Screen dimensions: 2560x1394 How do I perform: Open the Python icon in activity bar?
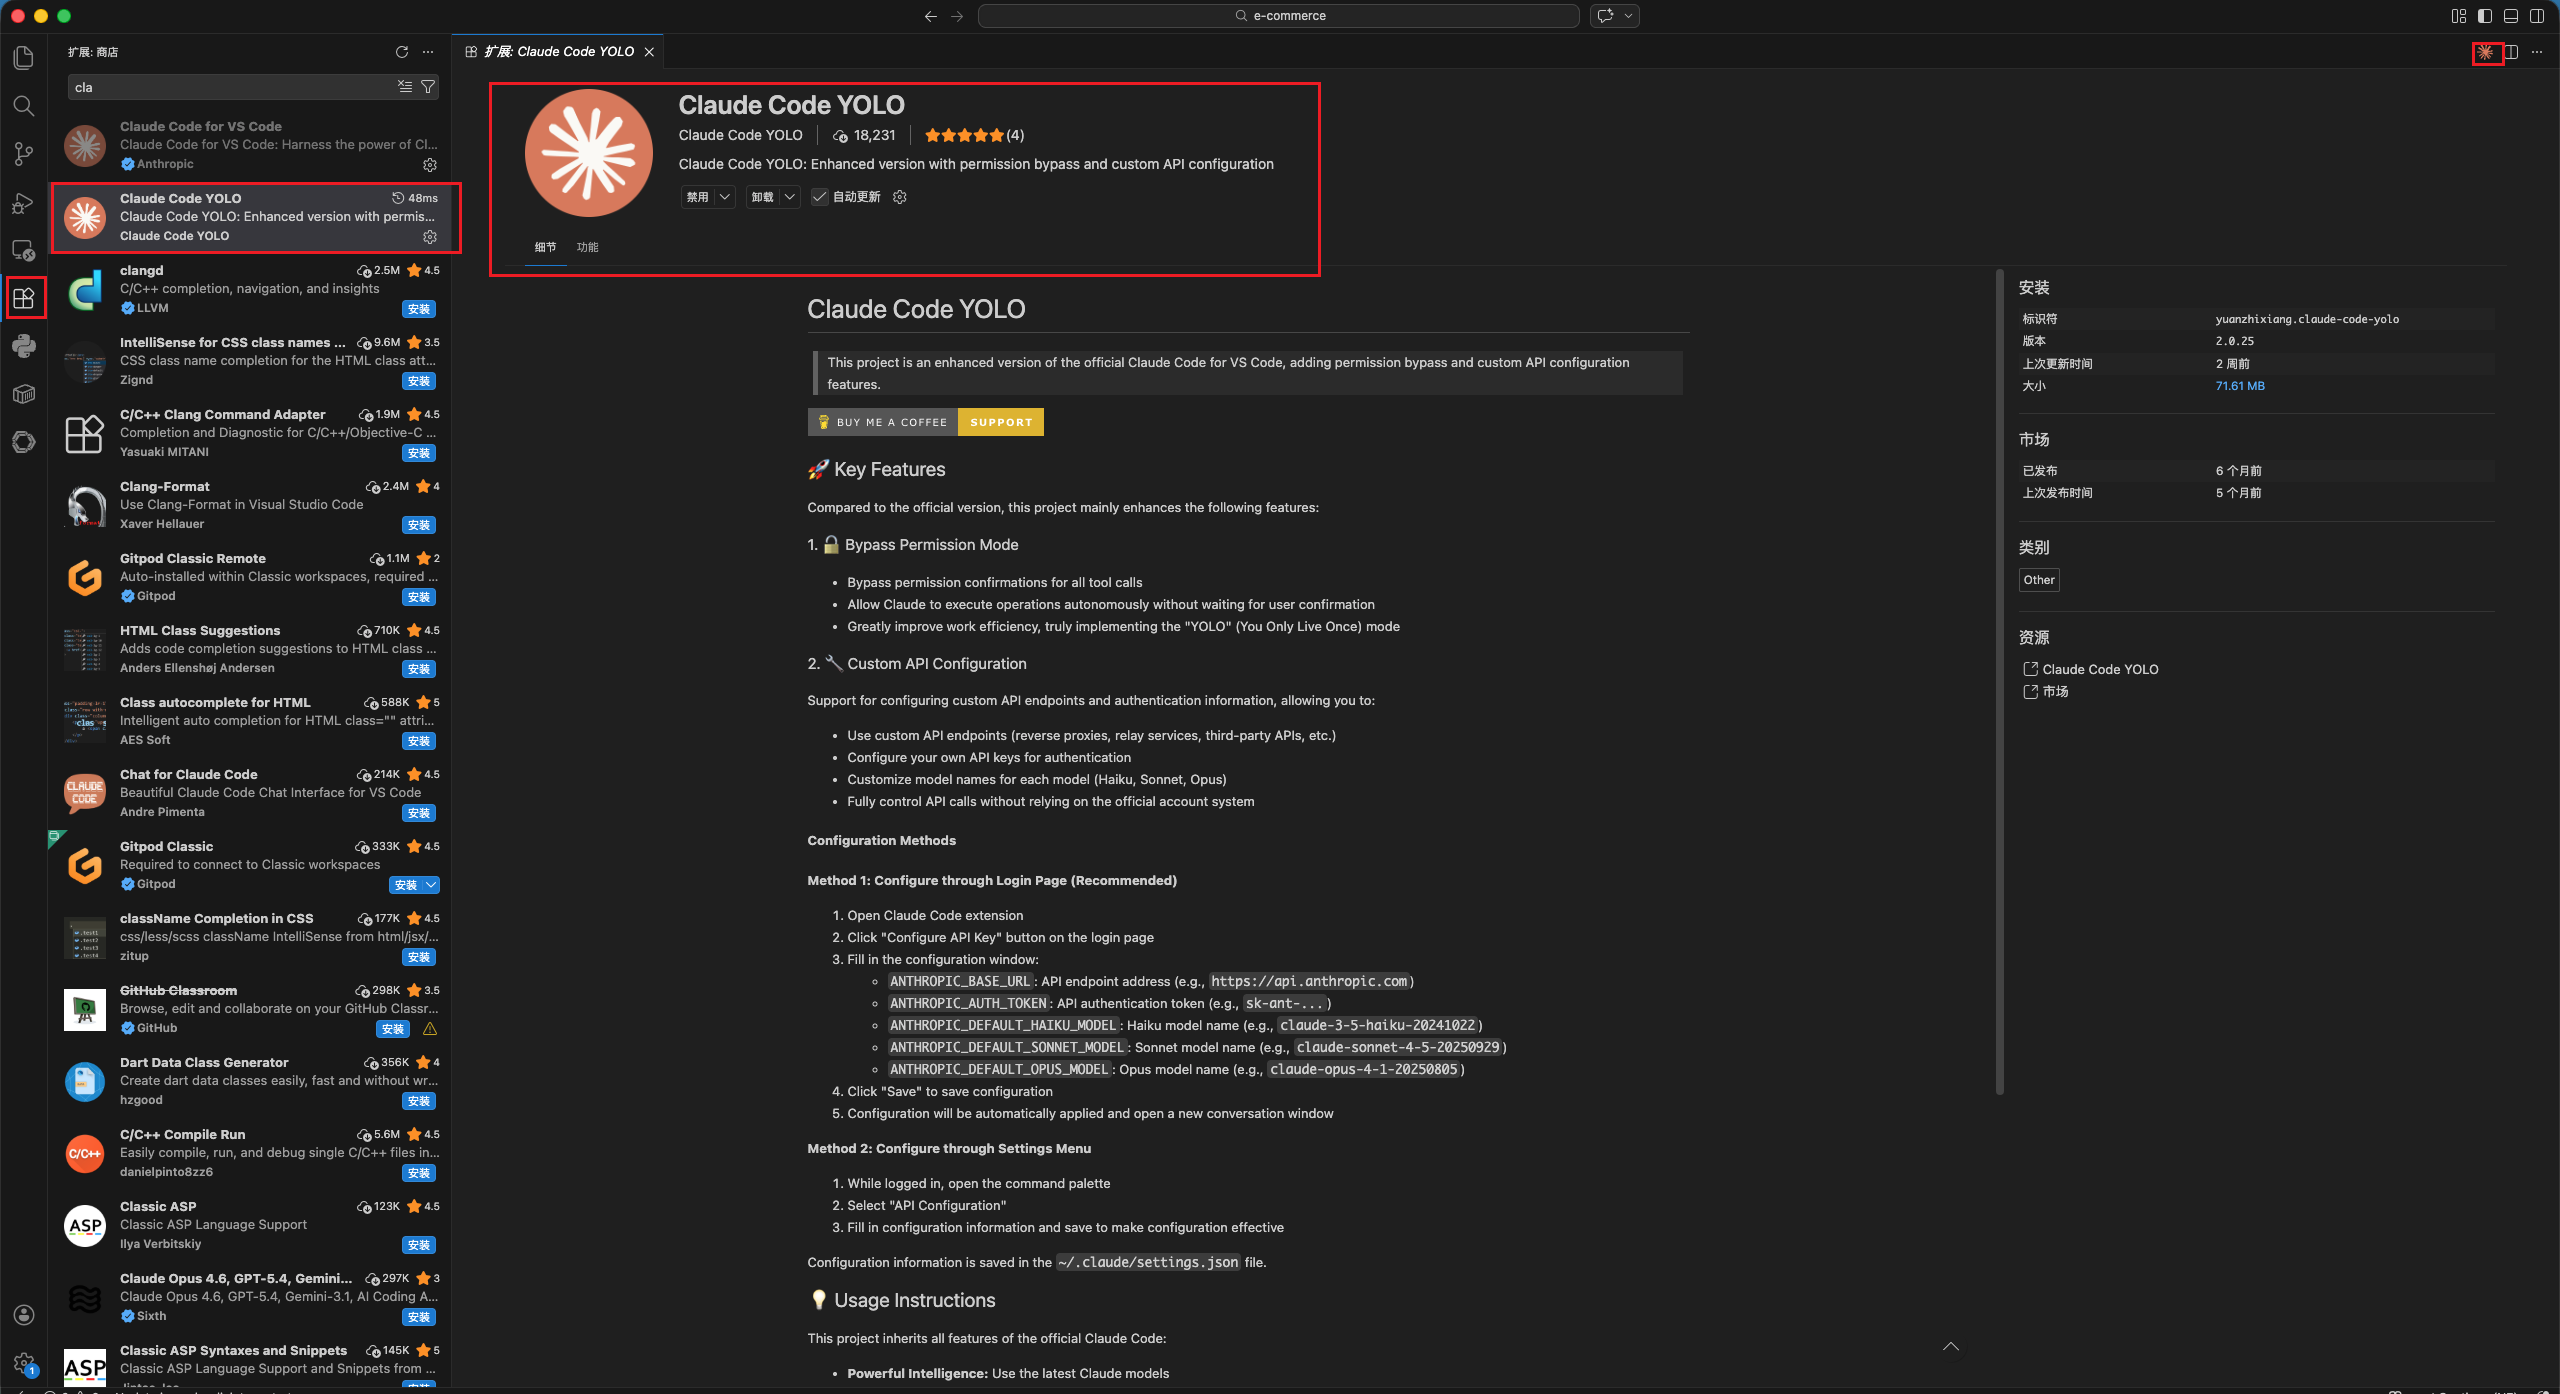[24, 346]
